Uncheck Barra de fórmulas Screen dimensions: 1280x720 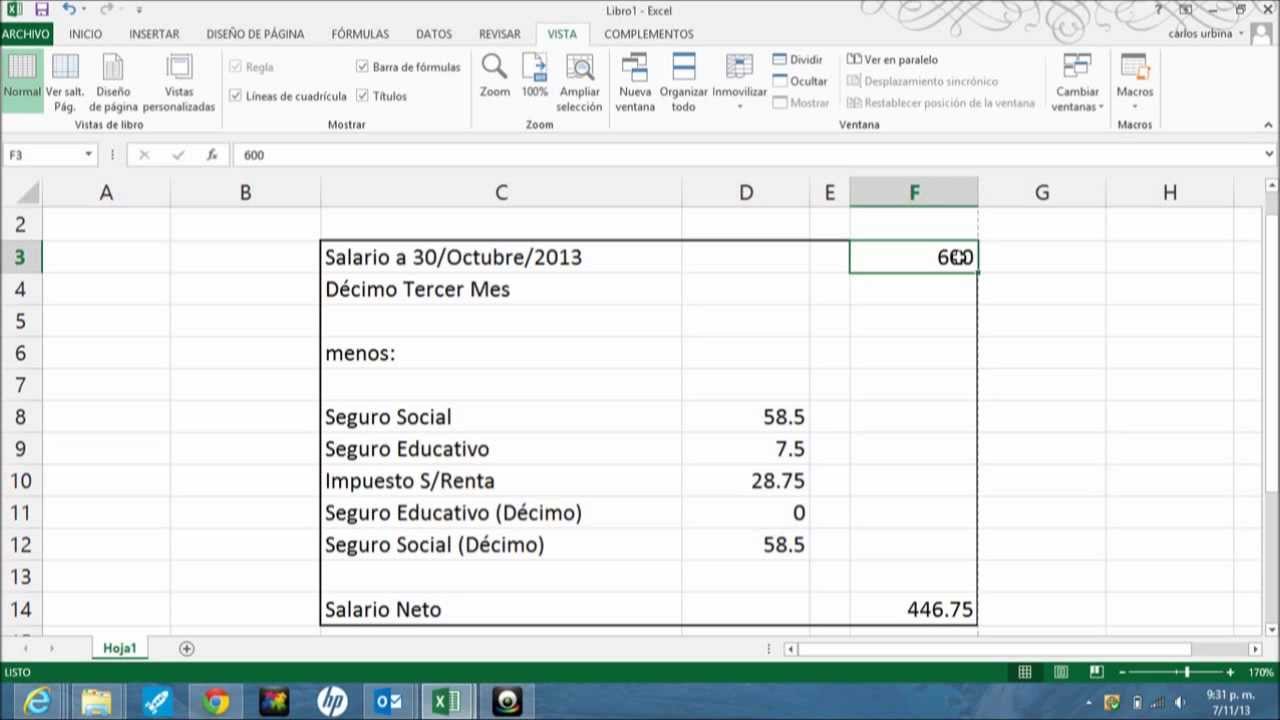point(362,66)
